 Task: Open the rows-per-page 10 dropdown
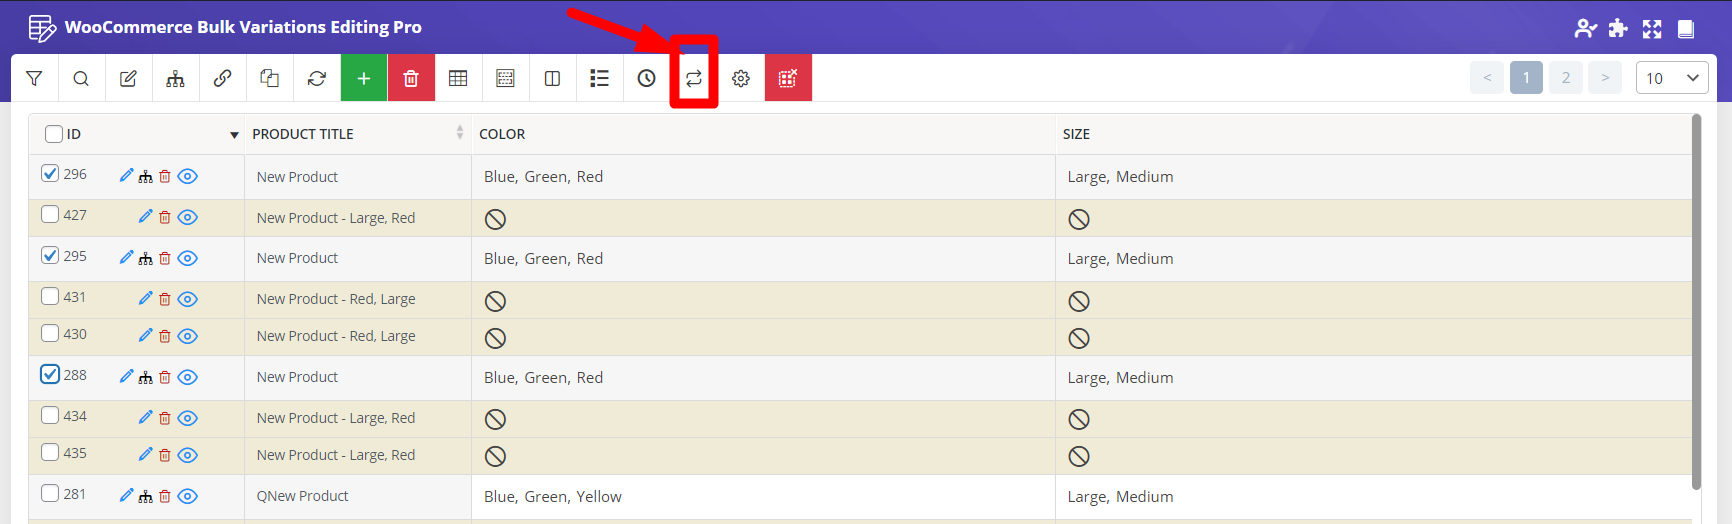tap(1672, 78)
